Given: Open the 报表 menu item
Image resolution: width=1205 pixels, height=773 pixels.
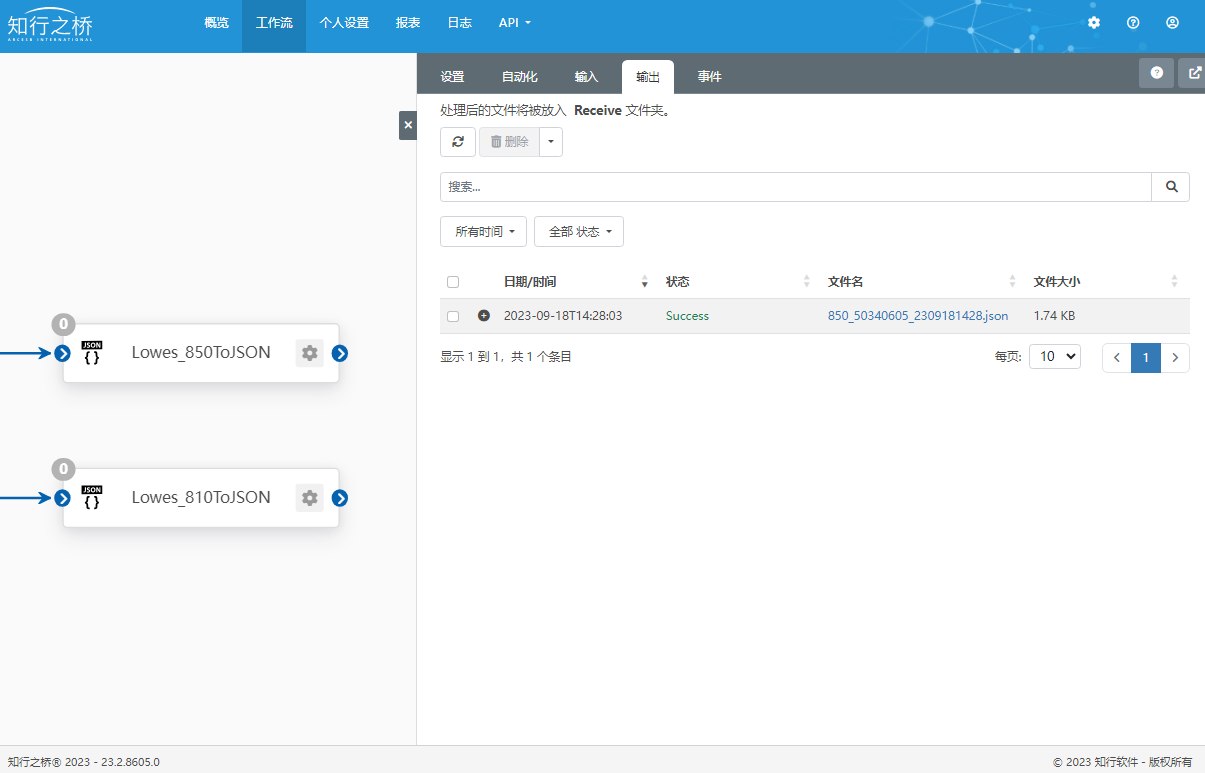Looking at the screenshot, I should [x=408, y=23].
